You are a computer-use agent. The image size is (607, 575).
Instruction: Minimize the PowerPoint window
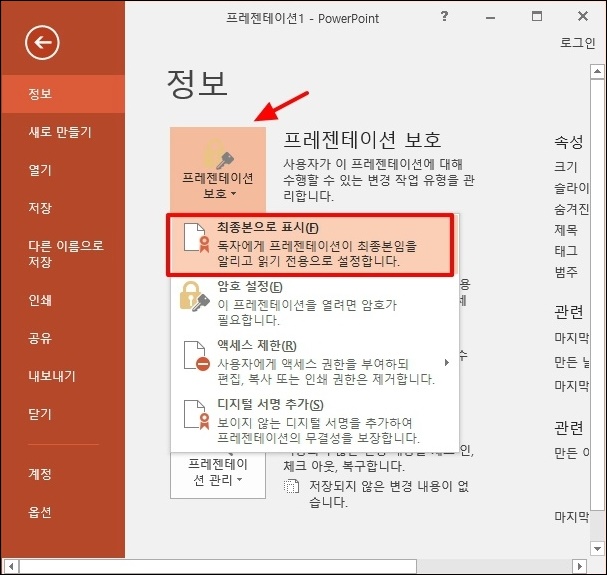point(490,17)
